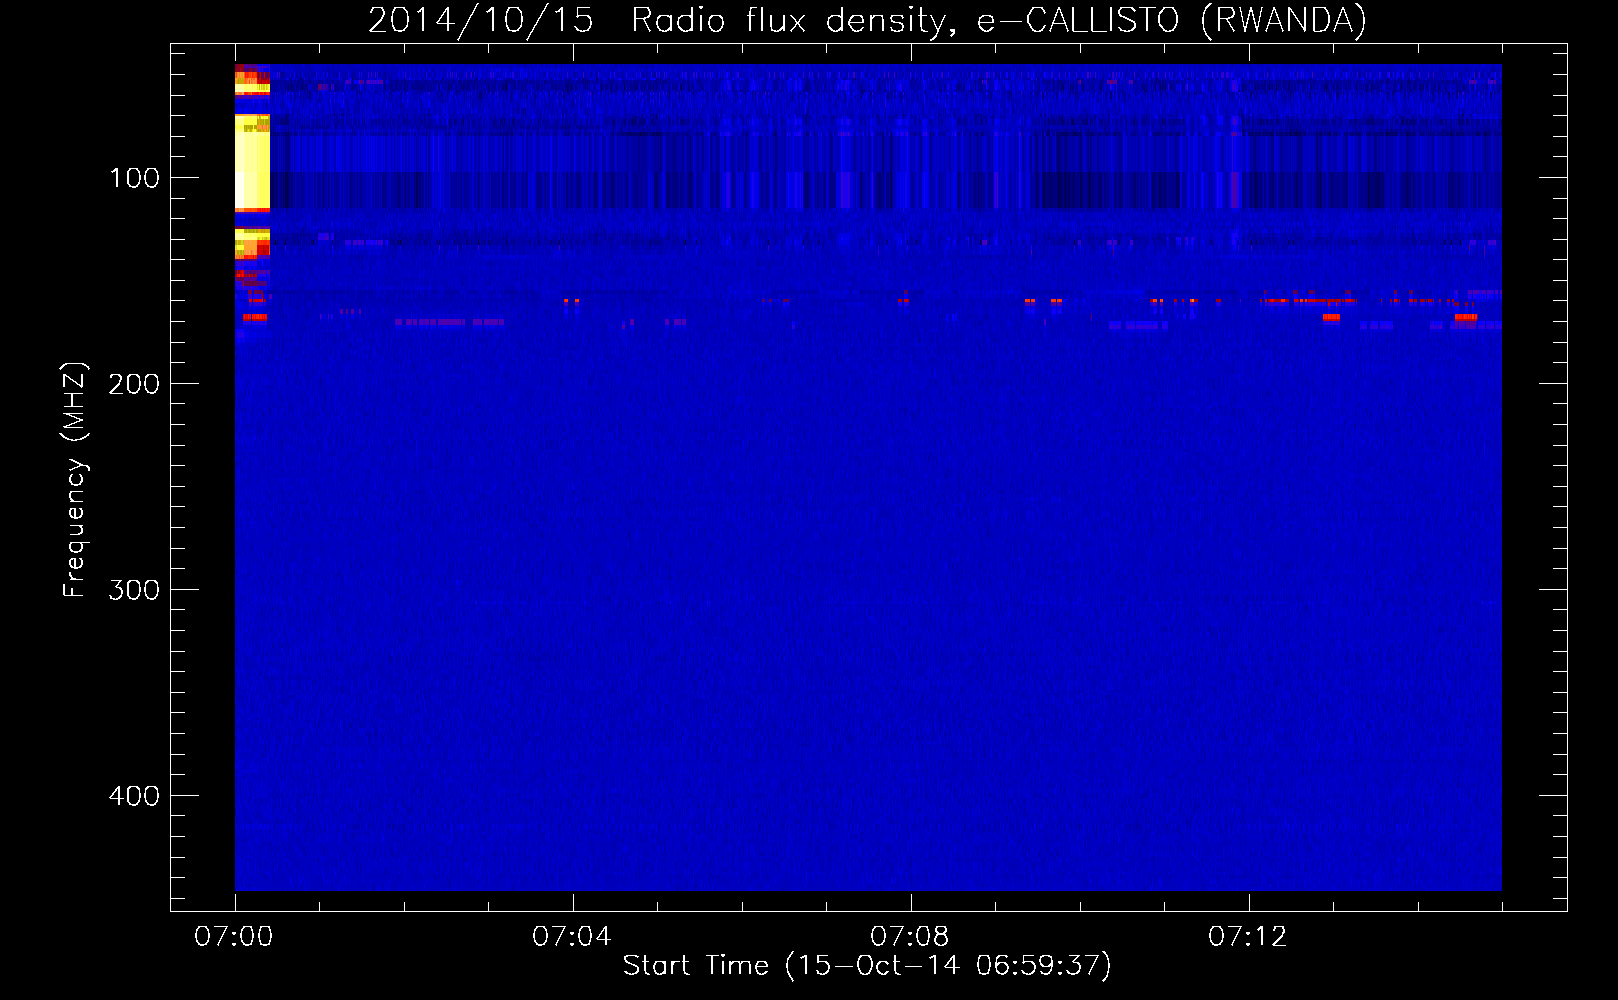Click the 400 frequency tick label
This screenshot has height=1000, width=1618.
[x=134, y=796]
